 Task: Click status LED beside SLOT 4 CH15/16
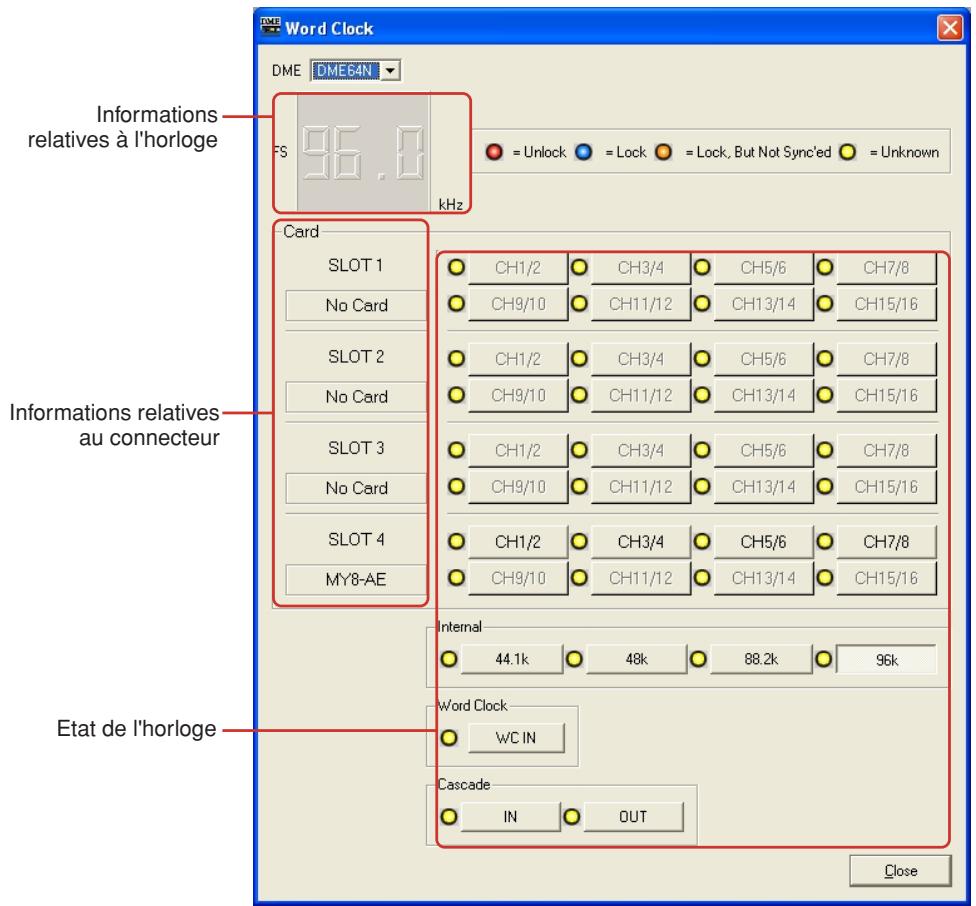[x=825, y=577]
